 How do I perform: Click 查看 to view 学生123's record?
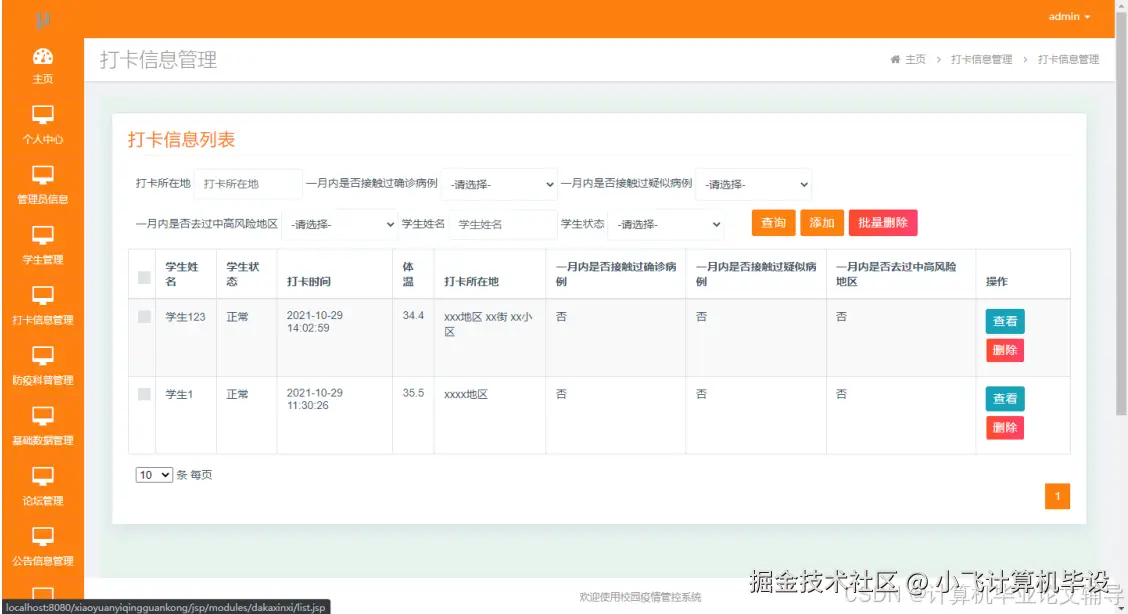[x=1004, y=321]
